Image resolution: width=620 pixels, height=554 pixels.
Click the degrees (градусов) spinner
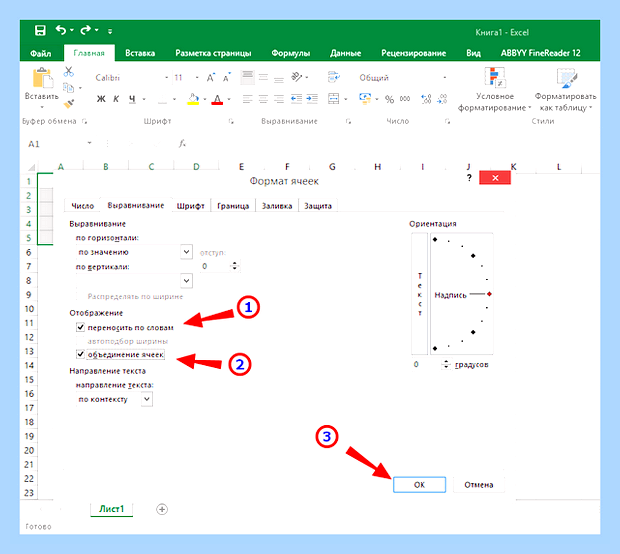click(x=446, y=364)
